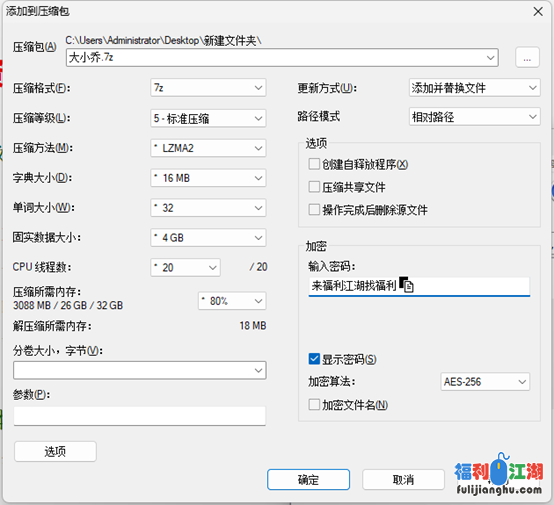554x505 pixels.
Task: Enable 加密文件名 checkbox
Action: 314,404
